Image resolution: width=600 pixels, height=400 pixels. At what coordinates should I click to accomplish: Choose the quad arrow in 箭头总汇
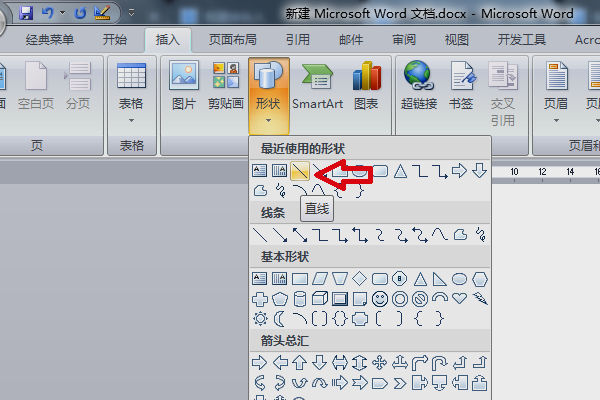point(380,362)
